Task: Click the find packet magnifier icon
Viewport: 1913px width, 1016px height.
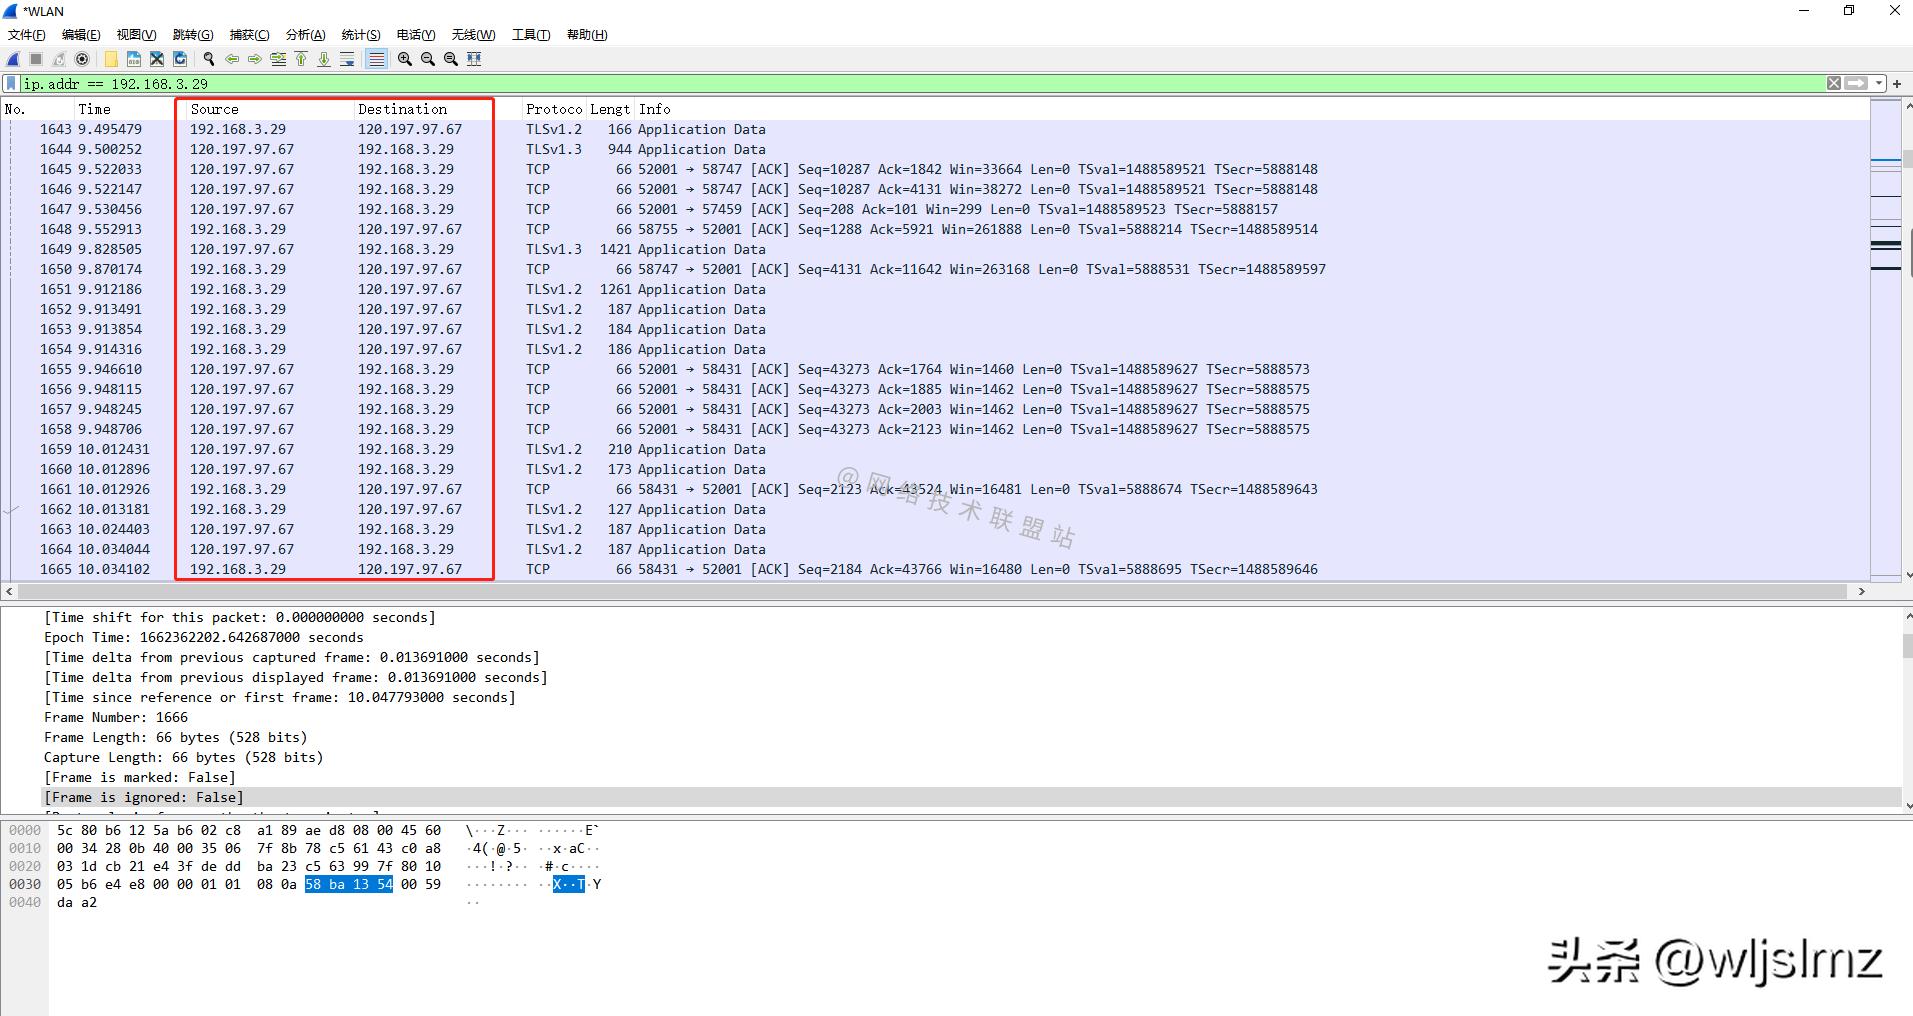Action: pos(208,59)
